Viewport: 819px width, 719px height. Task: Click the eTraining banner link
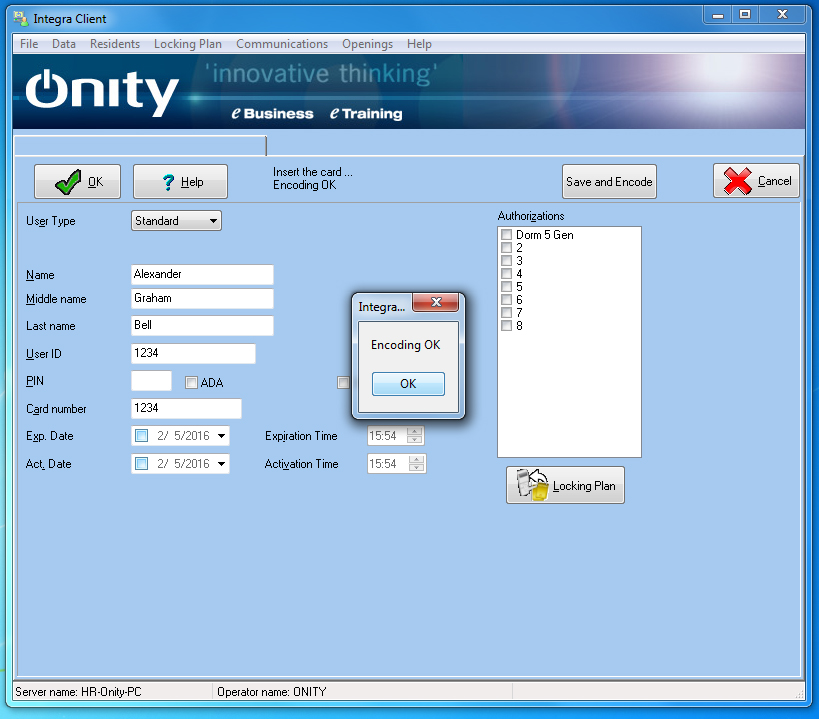366,114
